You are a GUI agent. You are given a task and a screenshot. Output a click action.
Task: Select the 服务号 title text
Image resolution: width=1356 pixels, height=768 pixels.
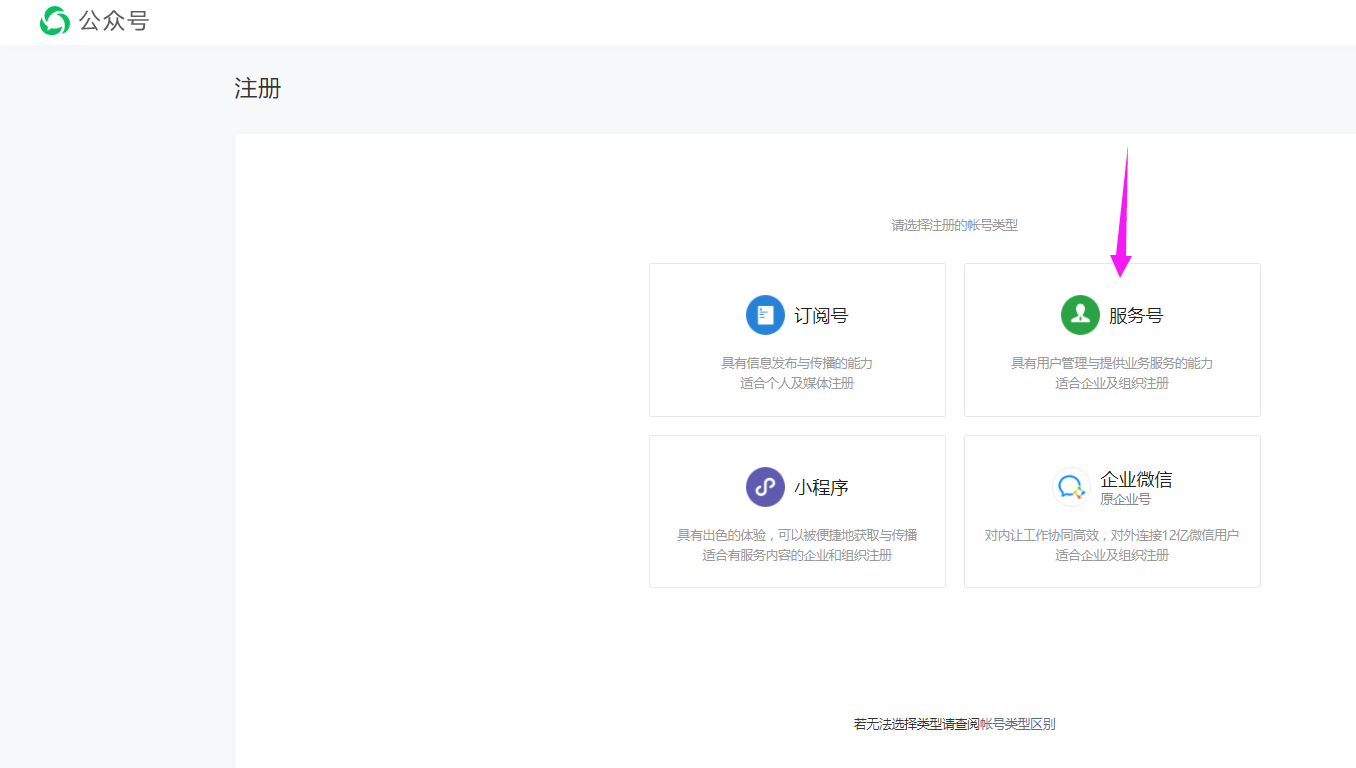point(1136,316)
